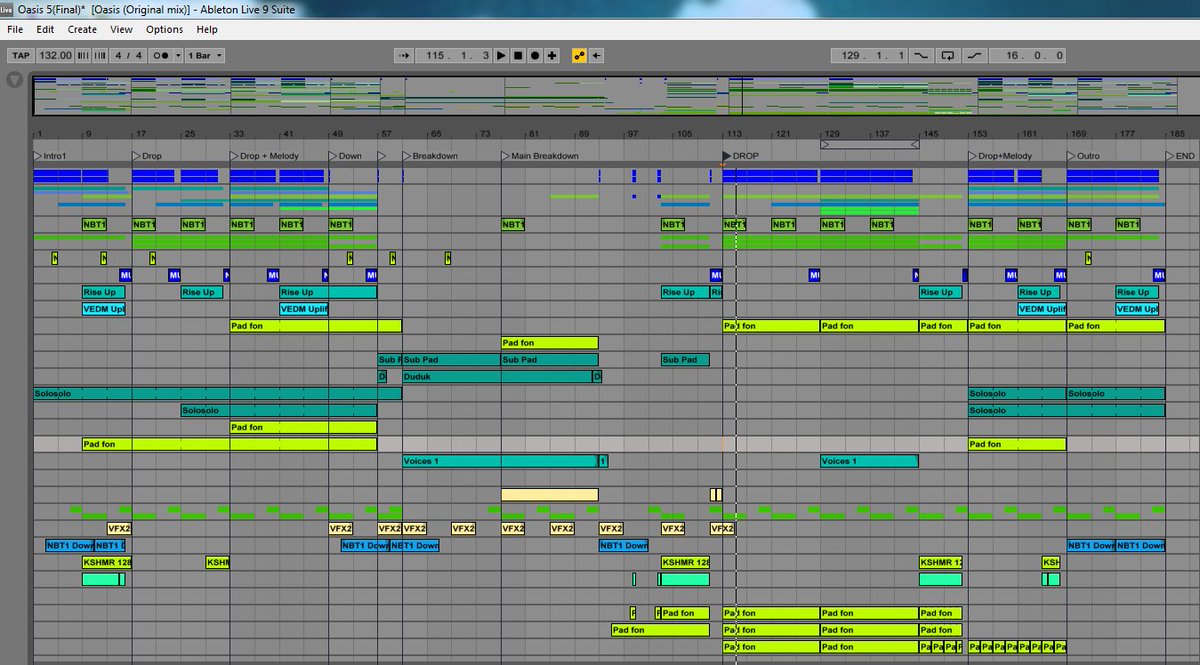The height and width of the screenshot is (665, 1200).
Task: Toggle the Punch-Out switch
Action: pyautogui.click(x=976, y=56)
